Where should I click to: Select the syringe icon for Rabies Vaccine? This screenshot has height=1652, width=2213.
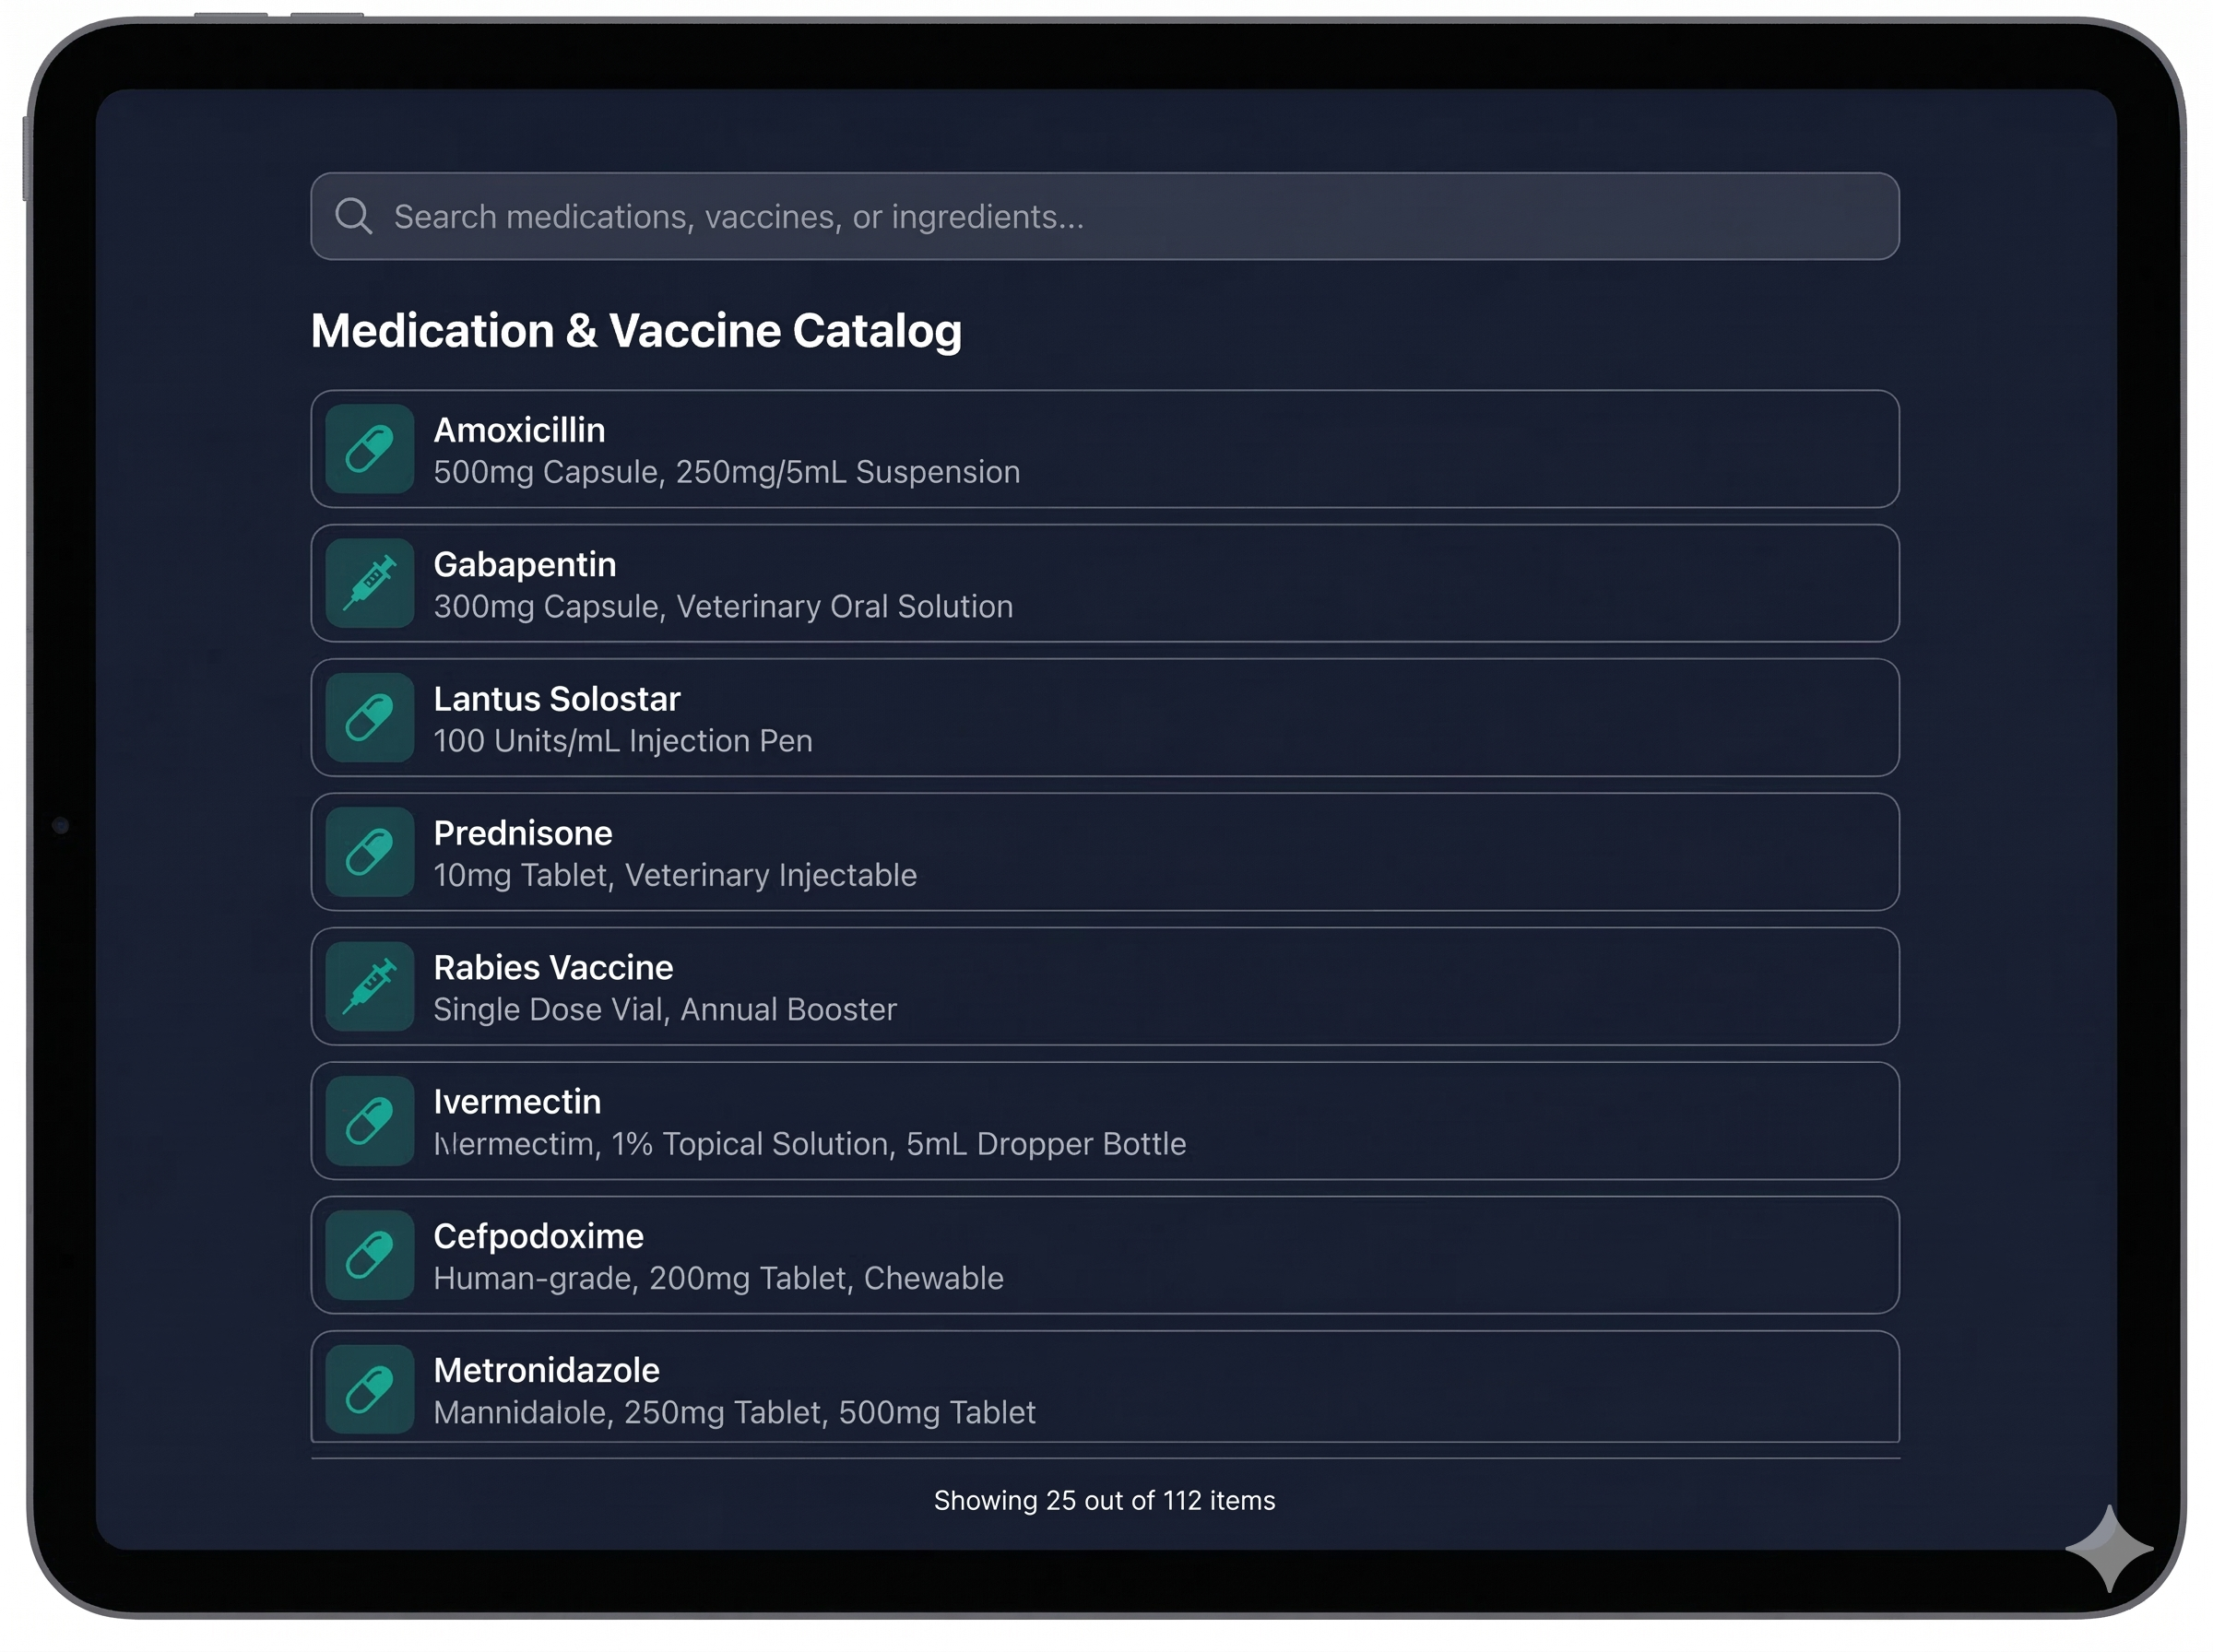[368, 986]
